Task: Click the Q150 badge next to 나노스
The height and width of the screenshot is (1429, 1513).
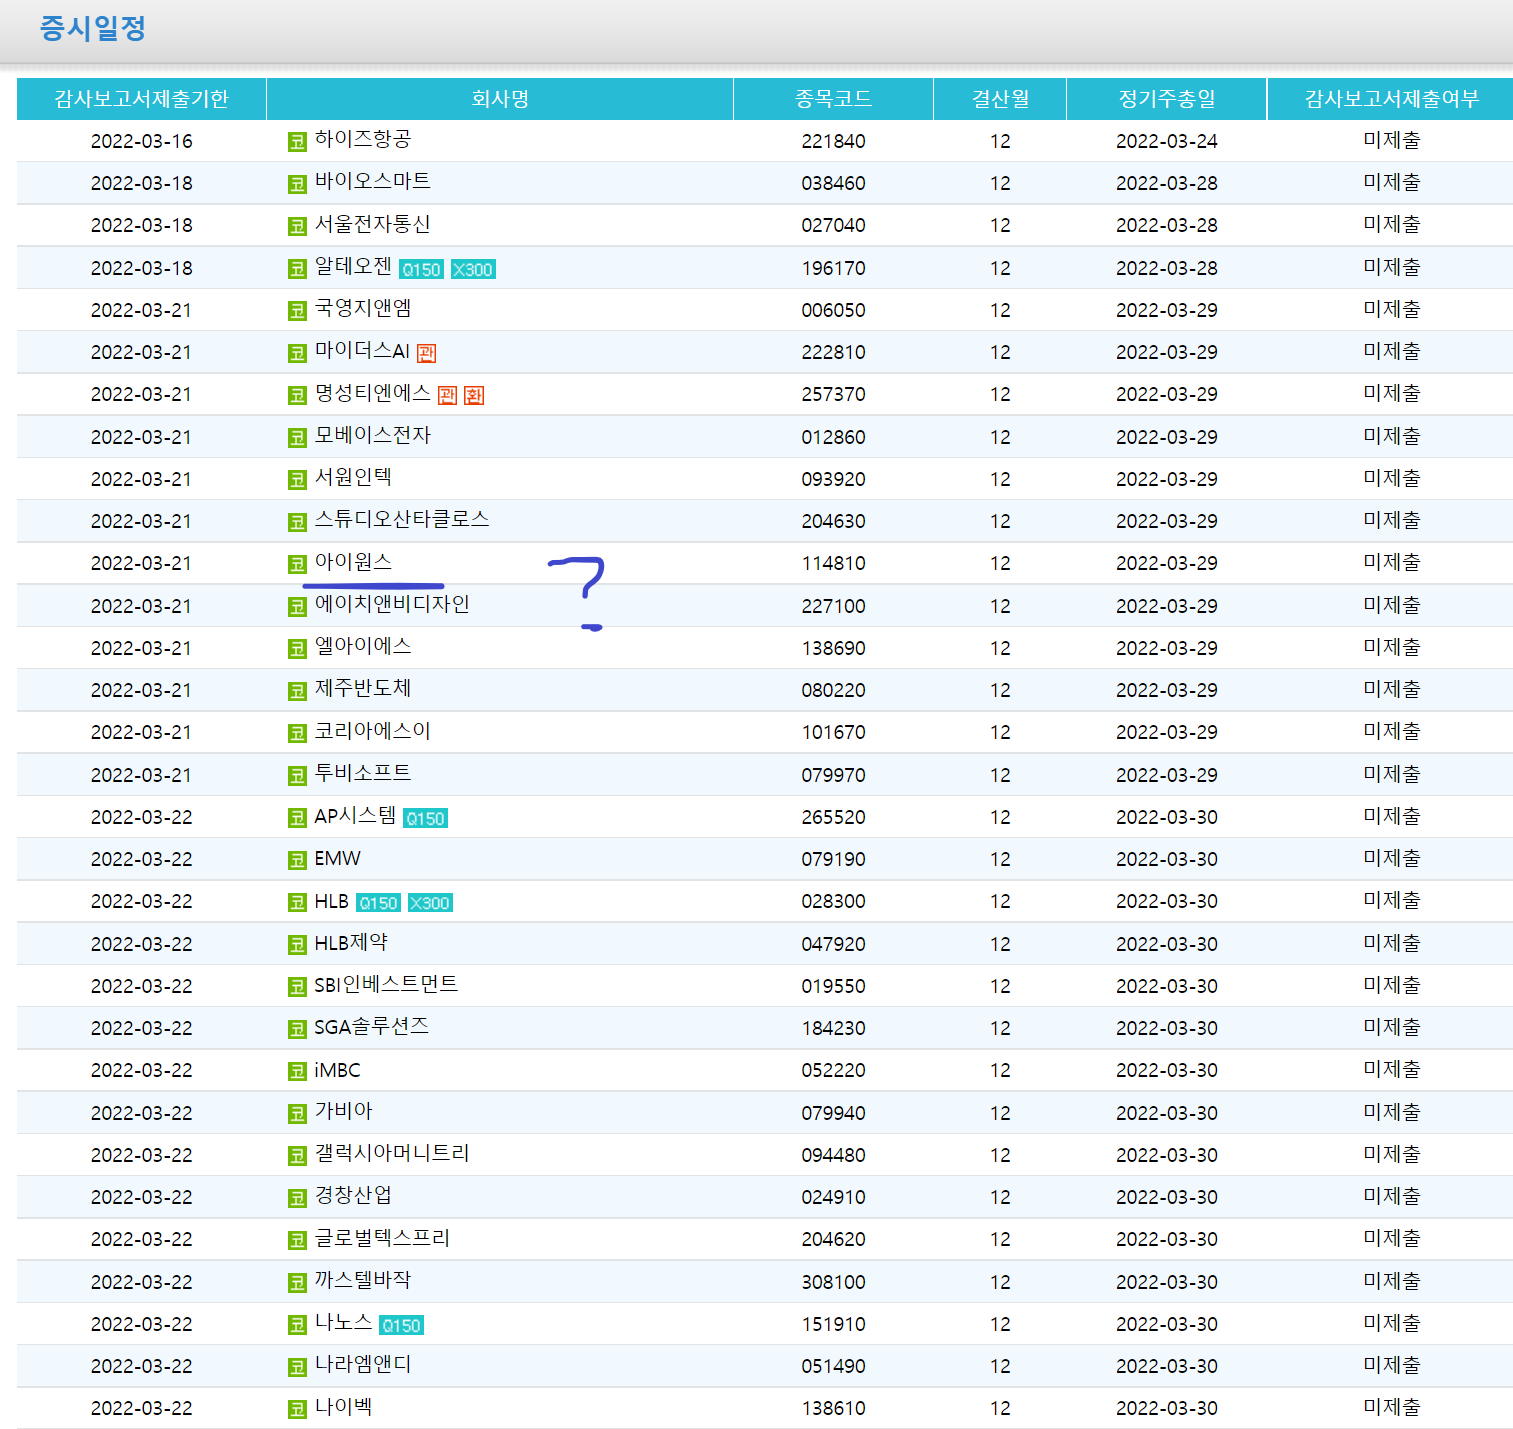Action: tap(401, 1326)
